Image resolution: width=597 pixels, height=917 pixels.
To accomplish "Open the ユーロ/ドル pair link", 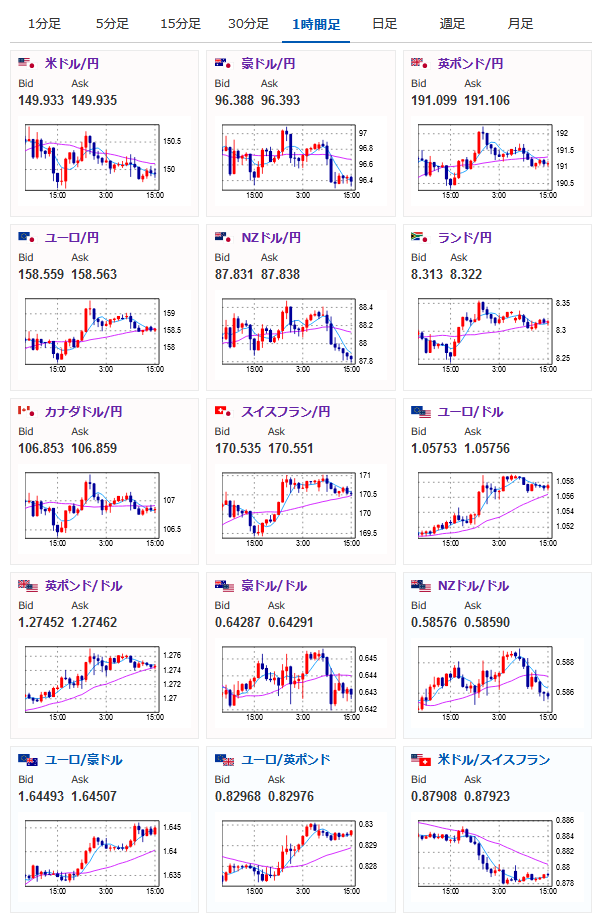I will (470, 412).
